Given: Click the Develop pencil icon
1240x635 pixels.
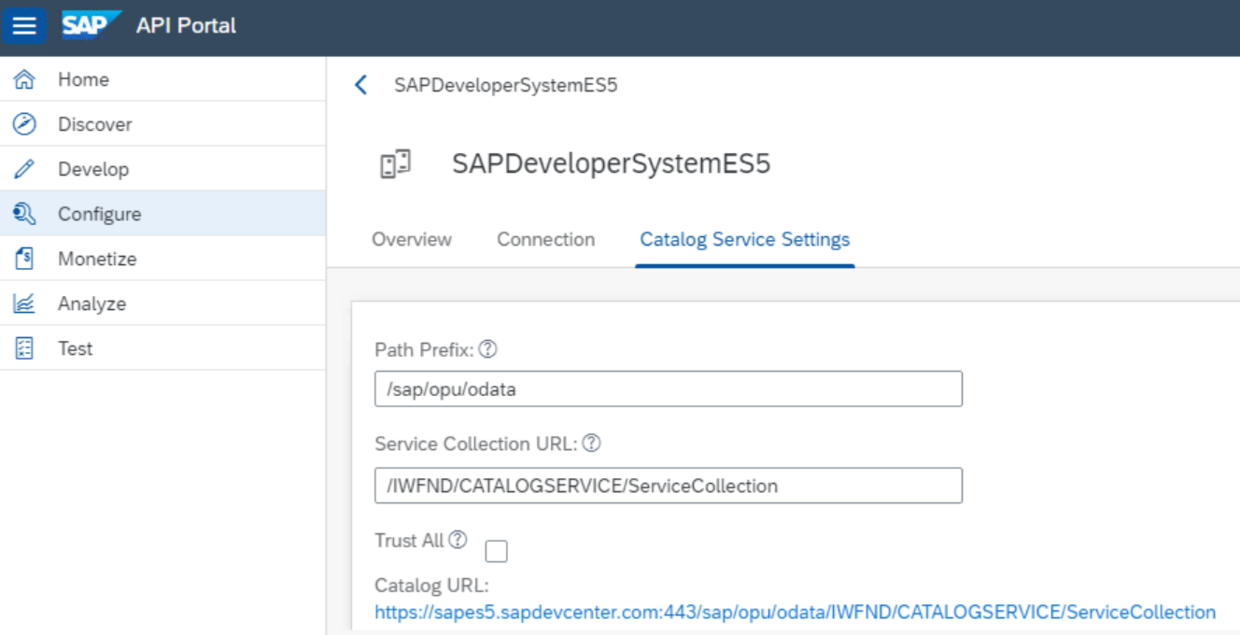Looking at the screenshot, I should coord(25,169).
